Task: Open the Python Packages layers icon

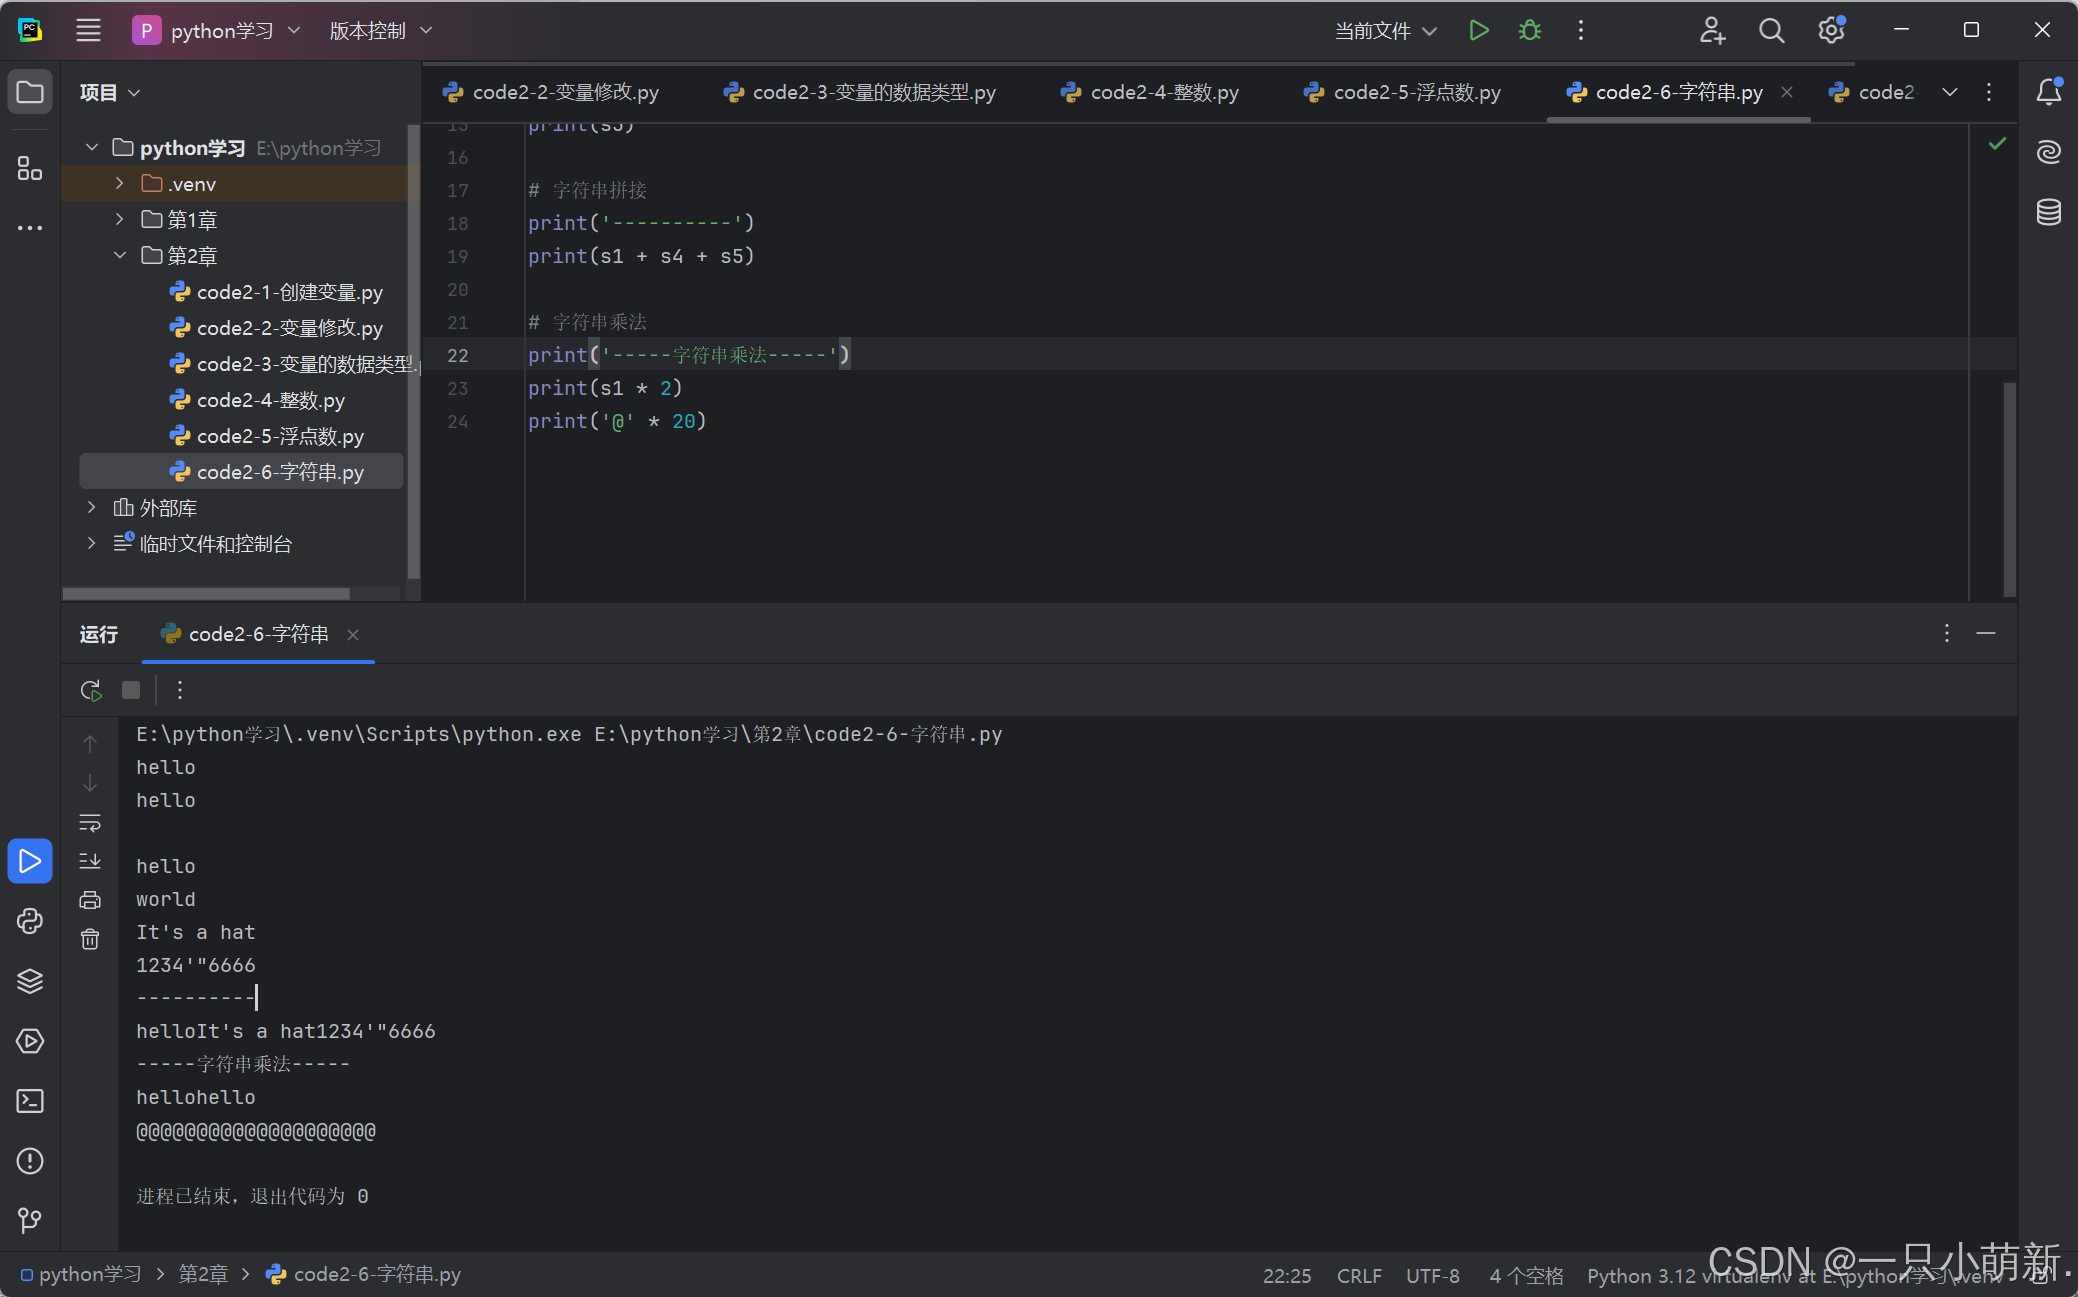Action: tap(30, 981)
